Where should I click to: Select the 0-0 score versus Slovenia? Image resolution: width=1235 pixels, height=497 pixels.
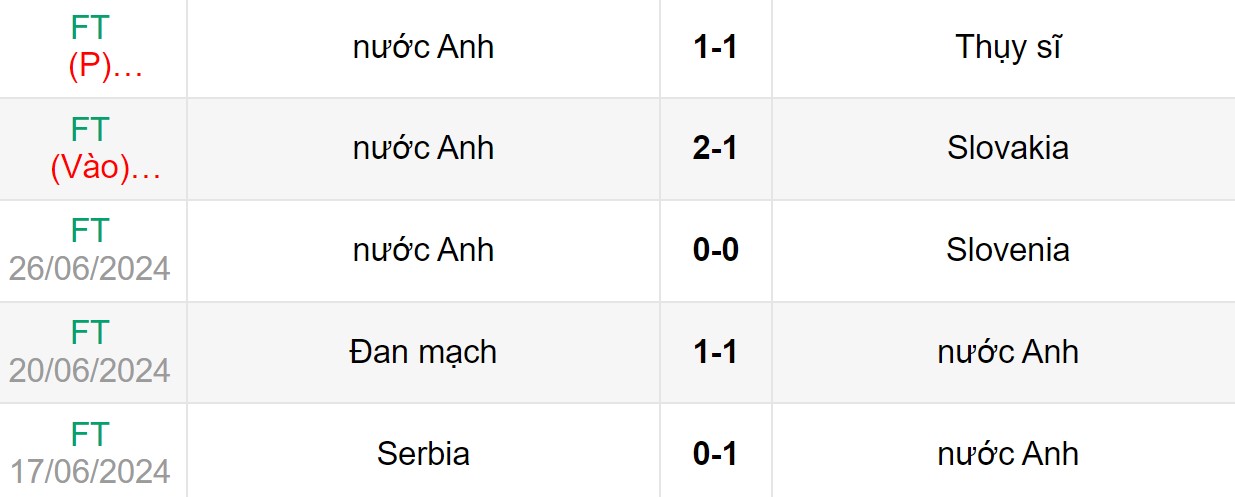coord(715,250)
